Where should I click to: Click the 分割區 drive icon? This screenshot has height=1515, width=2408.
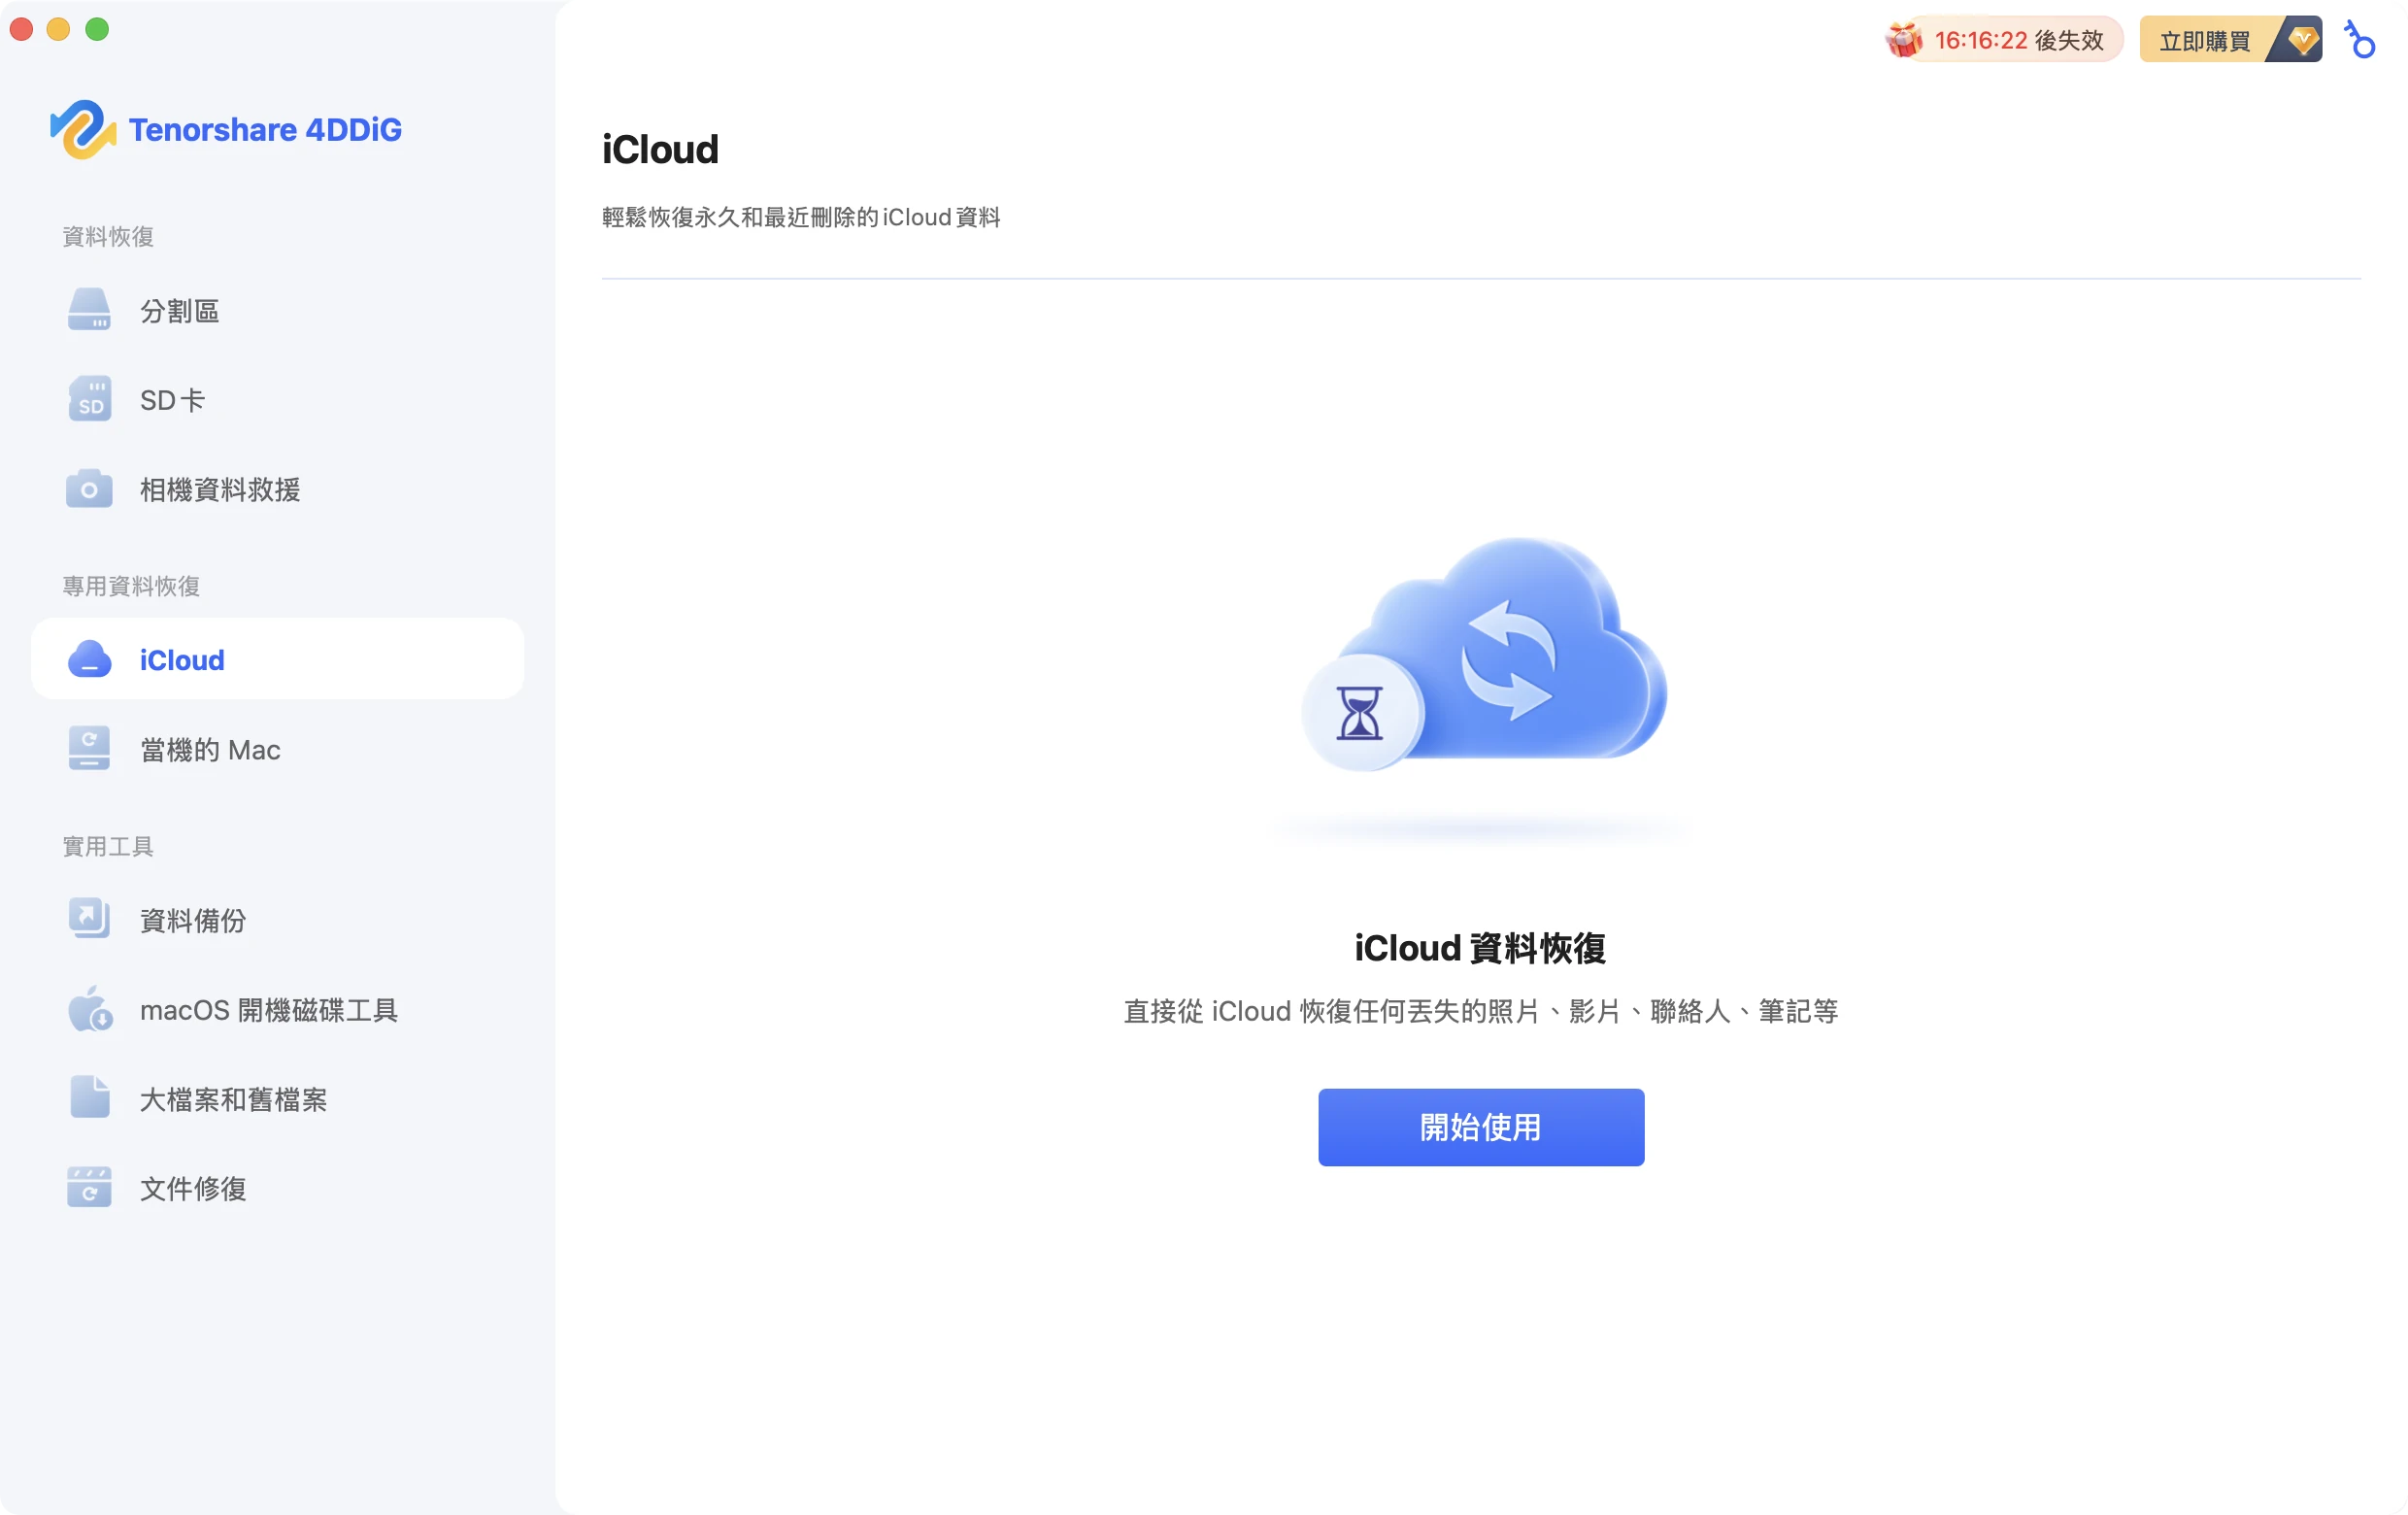89,310
